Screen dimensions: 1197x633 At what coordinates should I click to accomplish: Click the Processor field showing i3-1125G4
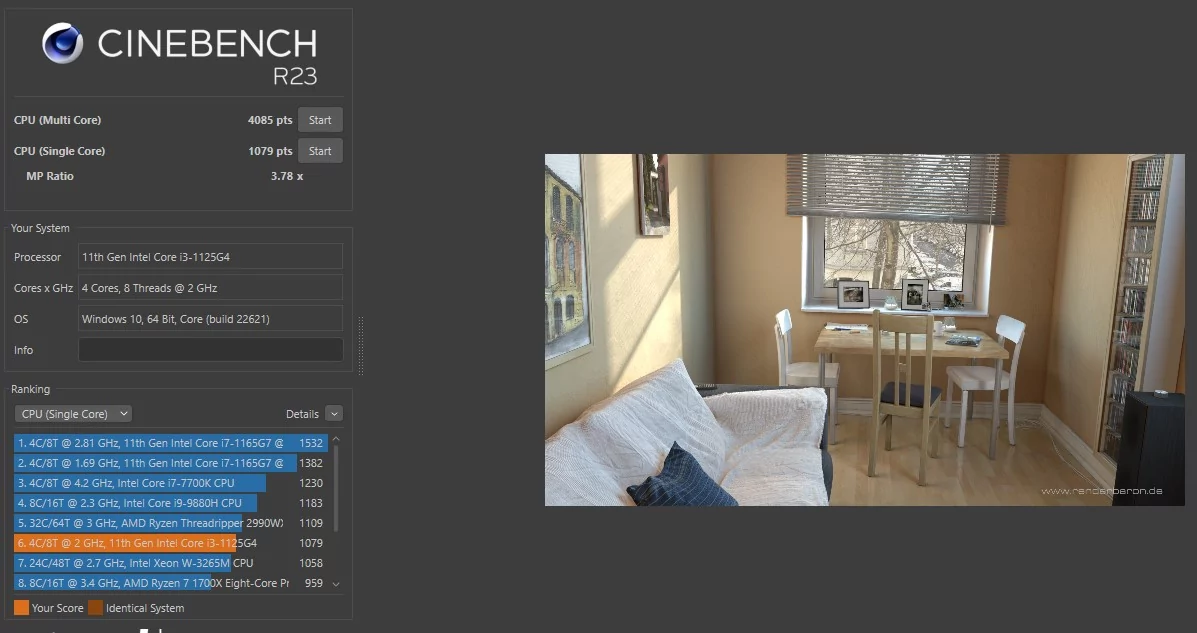pos(210,257)
